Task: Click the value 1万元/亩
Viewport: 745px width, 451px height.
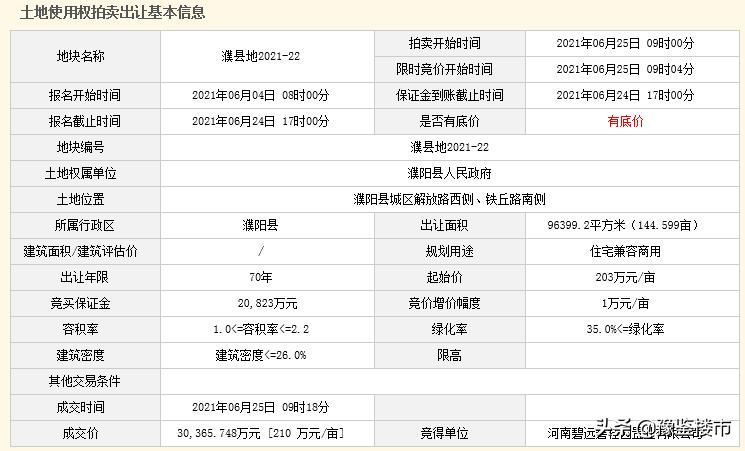Action: tap(625, 303)
